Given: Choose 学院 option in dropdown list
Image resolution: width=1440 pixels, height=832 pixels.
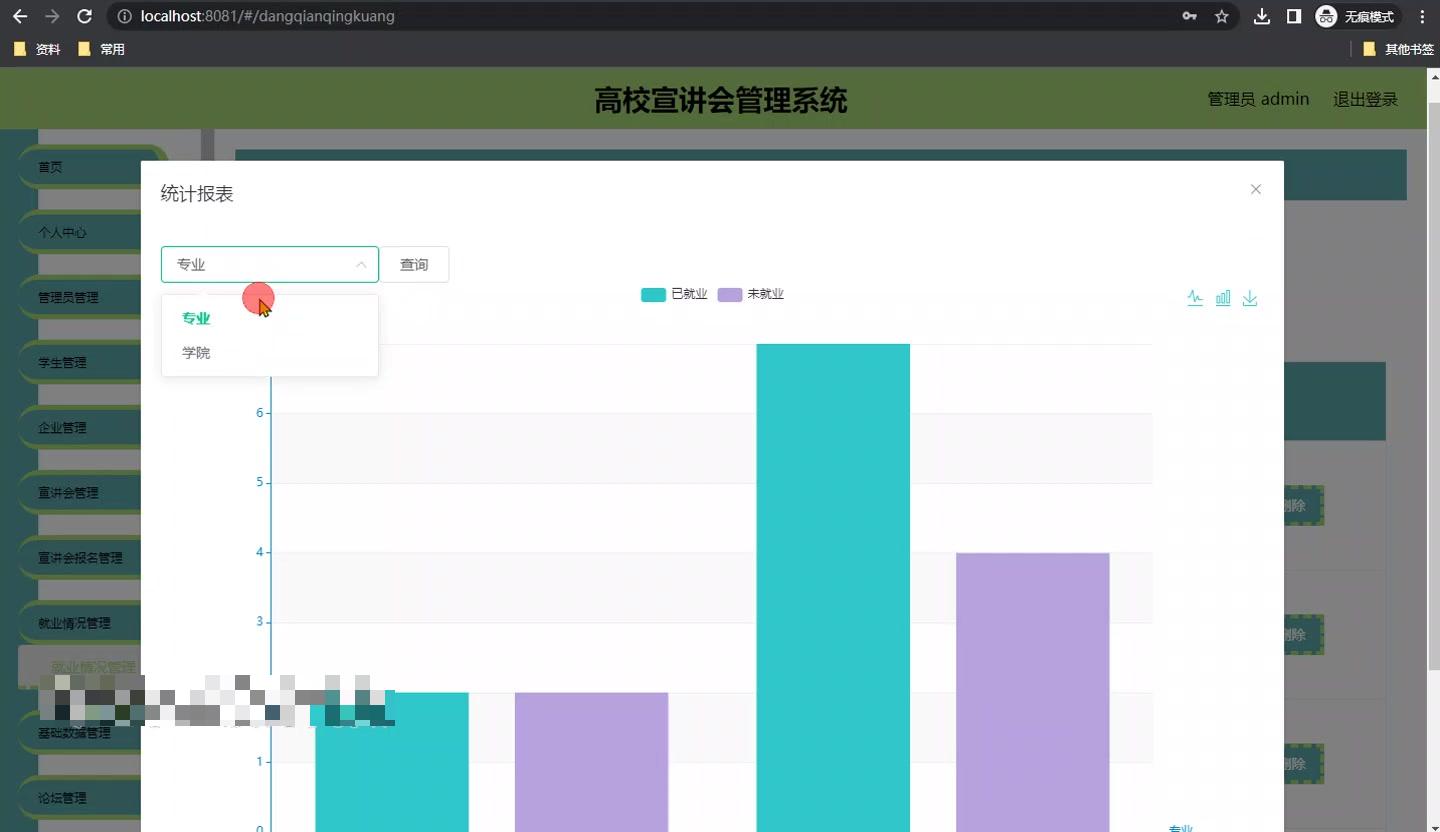Looking at the screenshot, I should tap(270, 353).
